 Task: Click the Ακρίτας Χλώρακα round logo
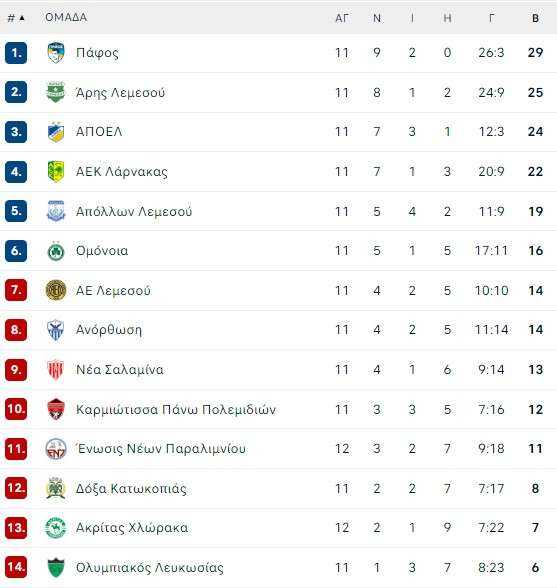pyautogui.click(x=56, y=528)
